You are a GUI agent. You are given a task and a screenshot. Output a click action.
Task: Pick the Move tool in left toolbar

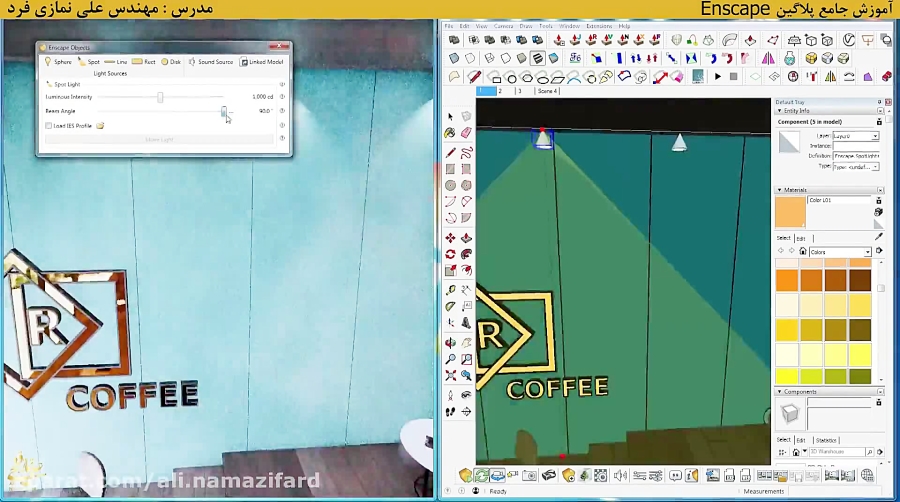451,238
